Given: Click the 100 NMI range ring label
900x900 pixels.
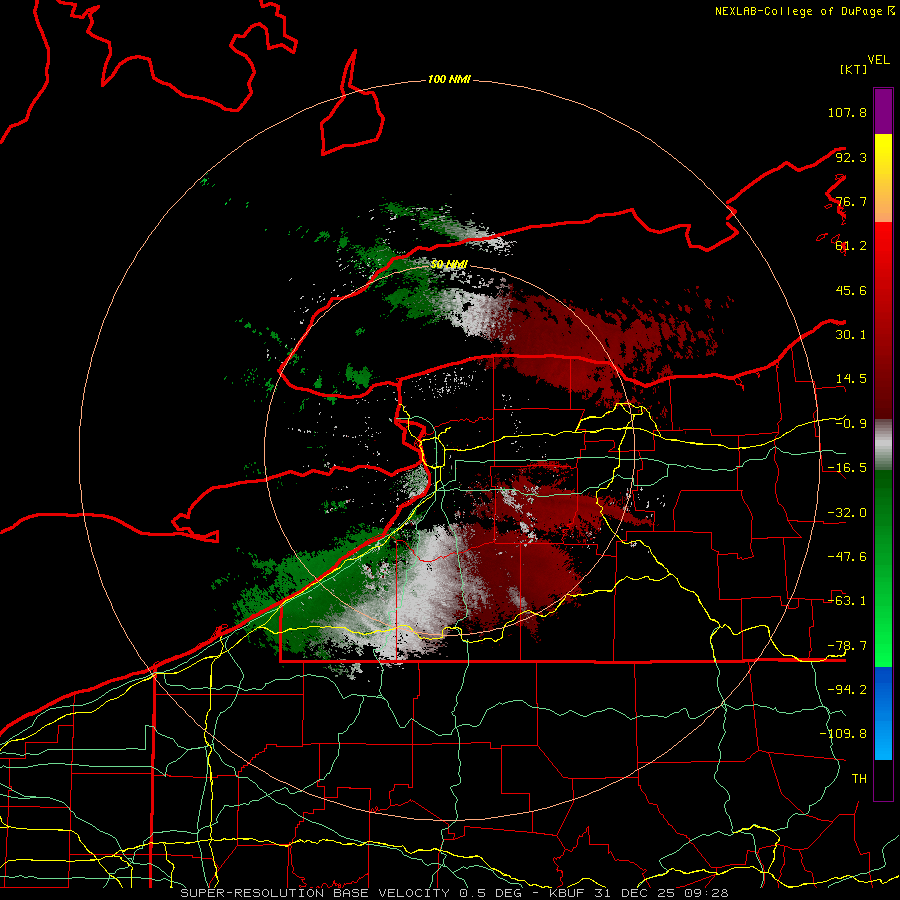Looking at the screenshot, I should pyautogui.click(x=449, y=79).
